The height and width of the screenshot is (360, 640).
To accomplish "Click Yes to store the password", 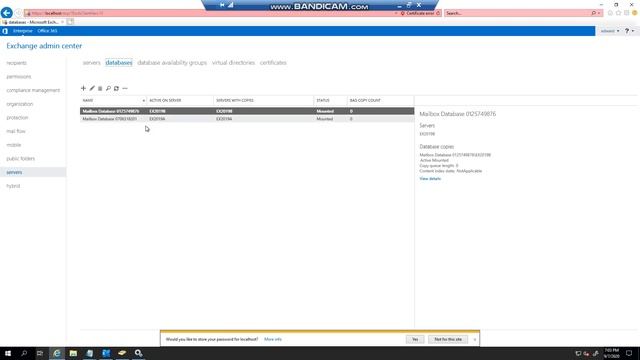I will 415,339.
